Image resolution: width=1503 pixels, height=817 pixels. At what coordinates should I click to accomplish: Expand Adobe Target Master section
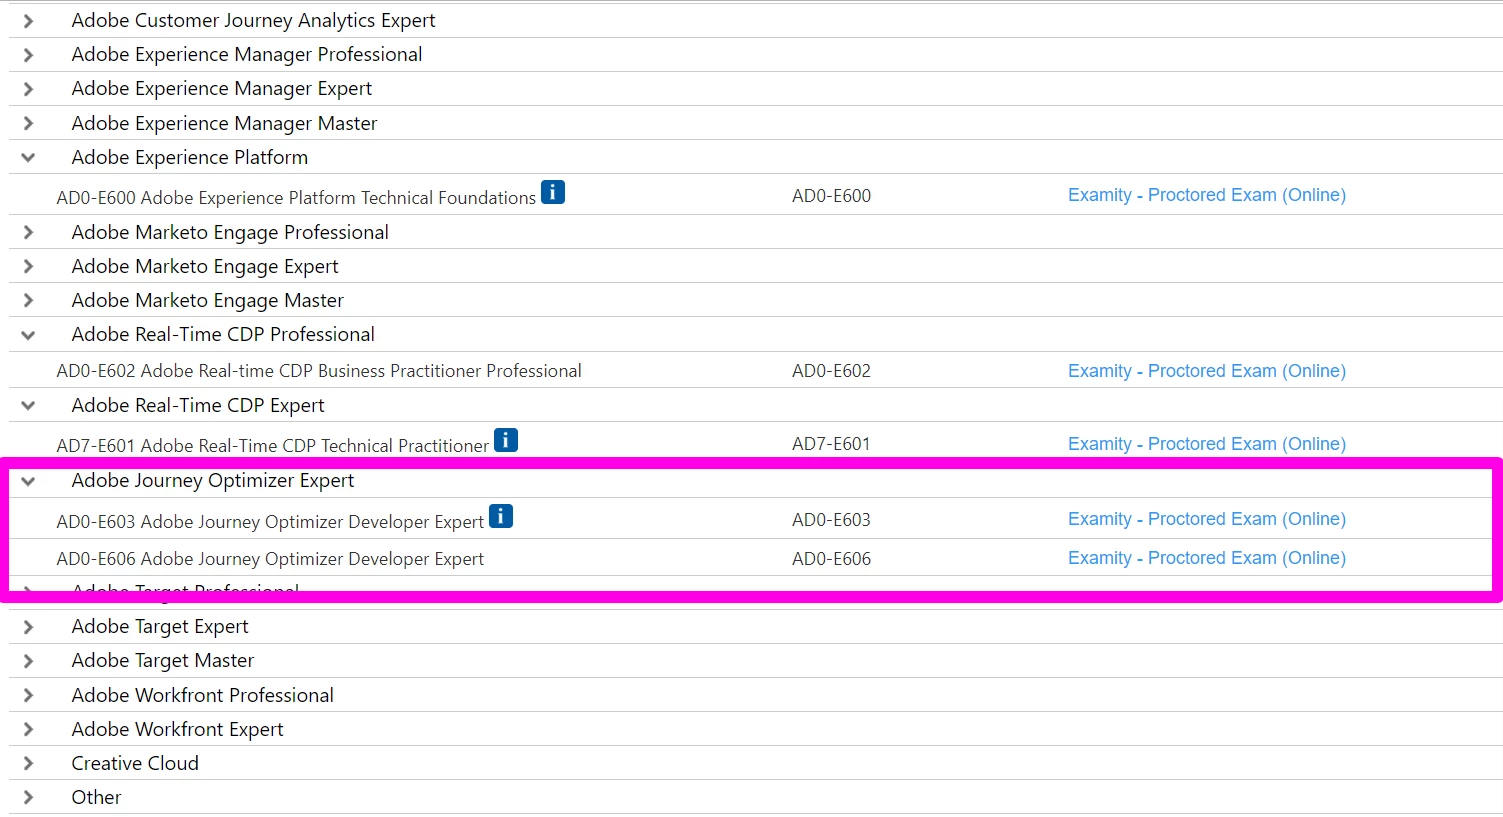coord(28,661)
